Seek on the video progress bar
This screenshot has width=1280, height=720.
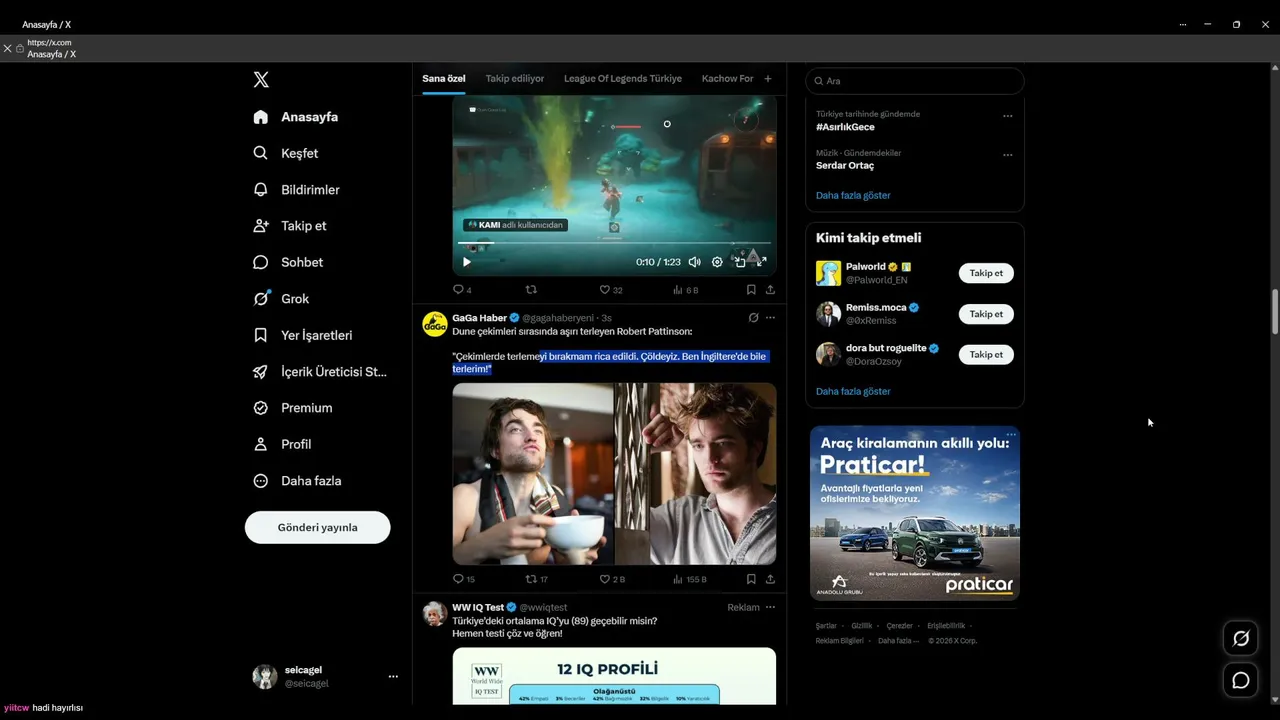point(614,243)
